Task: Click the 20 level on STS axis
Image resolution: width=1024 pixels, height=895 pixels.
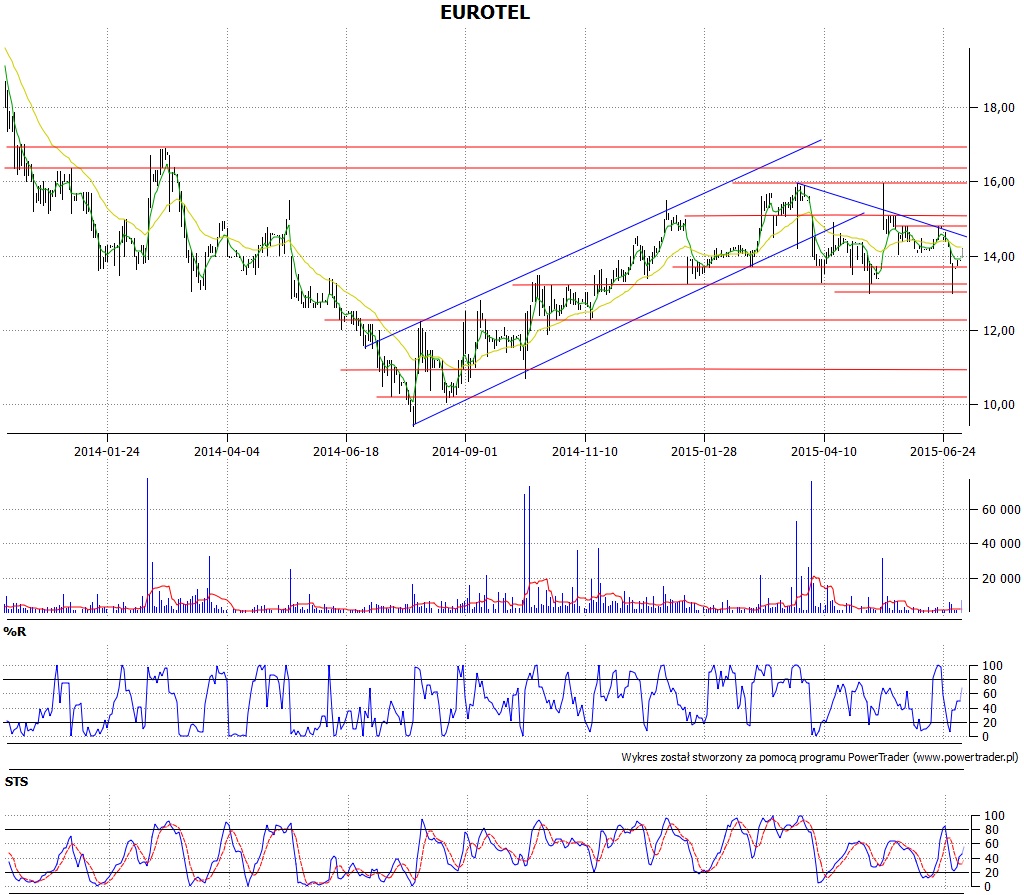Action: point(992,873)
